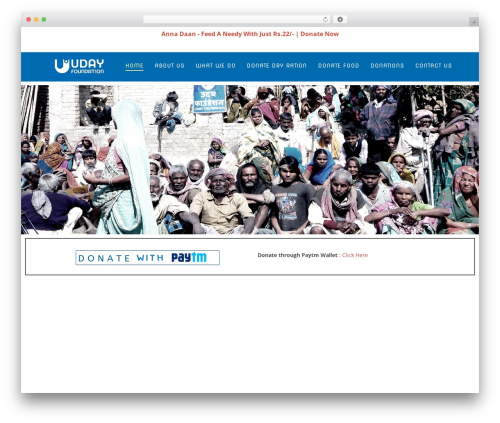Open the About Us page
Screen dimensions: 500x423
coord(169,66)
